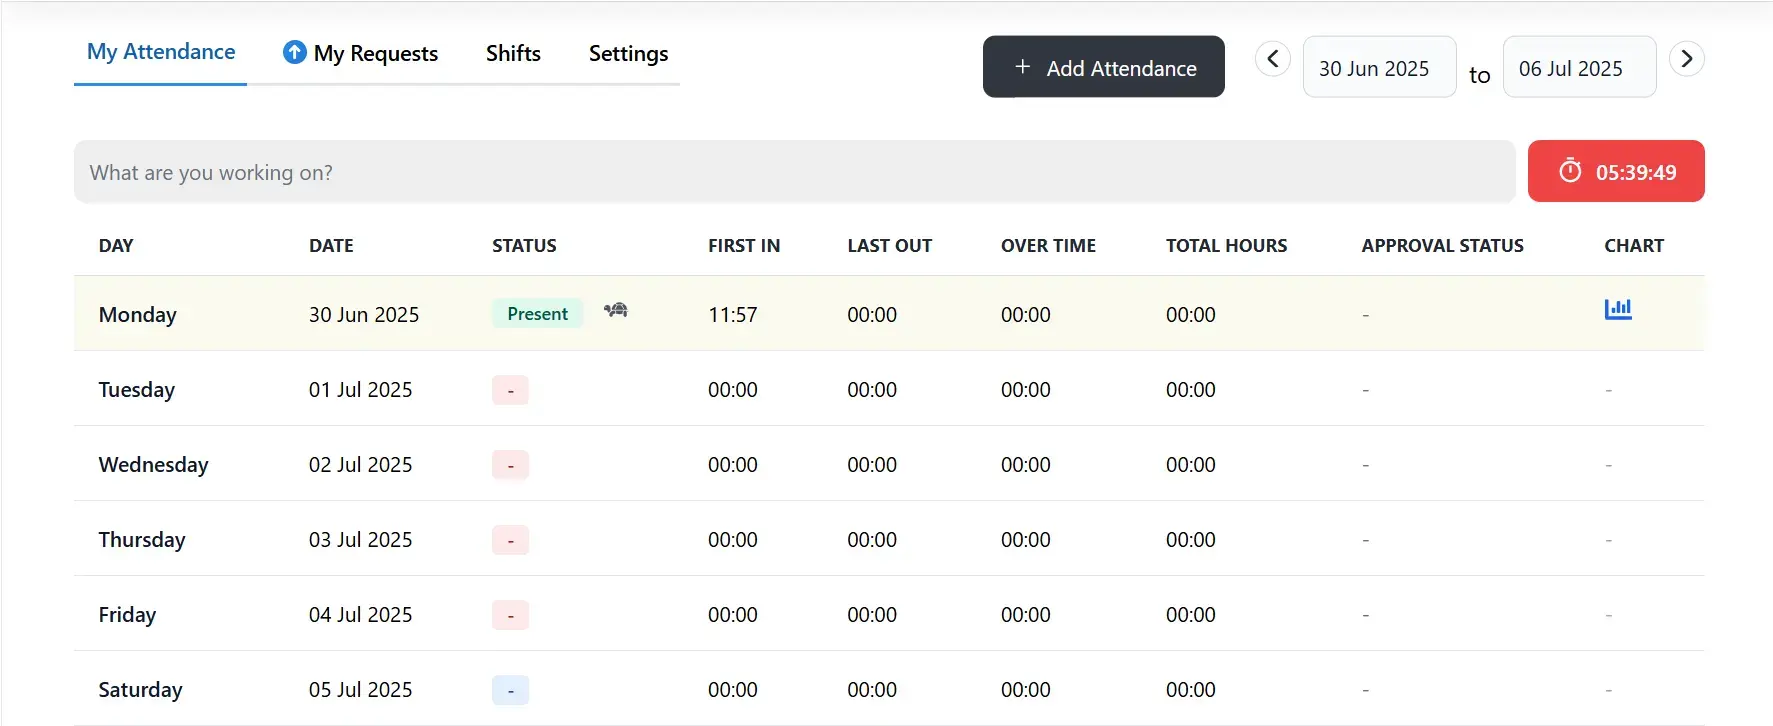The width and height of the screenshot is (1773, 726).
Task: Click the date 01 Jul 2025
Action: tap(361, 390)
